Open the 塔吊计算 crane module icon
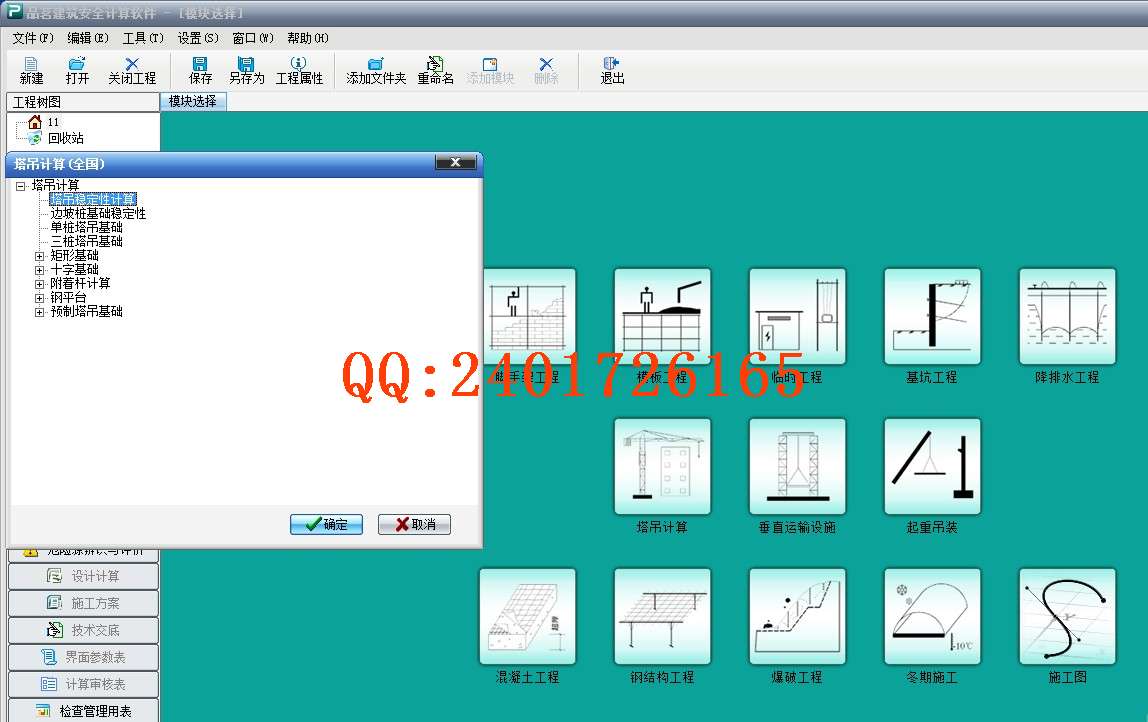Screen dimensions: 1148x722 tap(662, 466)
